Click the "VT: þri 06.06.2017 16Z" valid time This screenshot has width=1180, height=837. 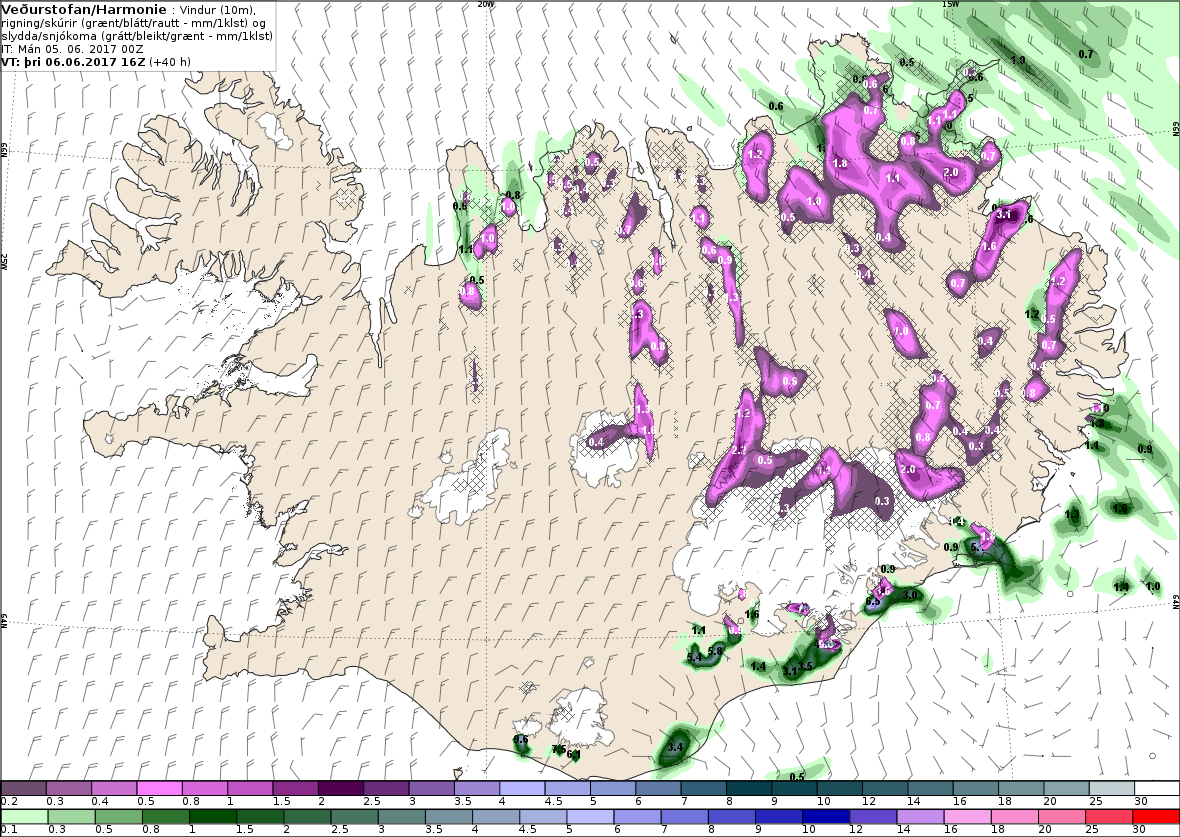click(75, 62)
